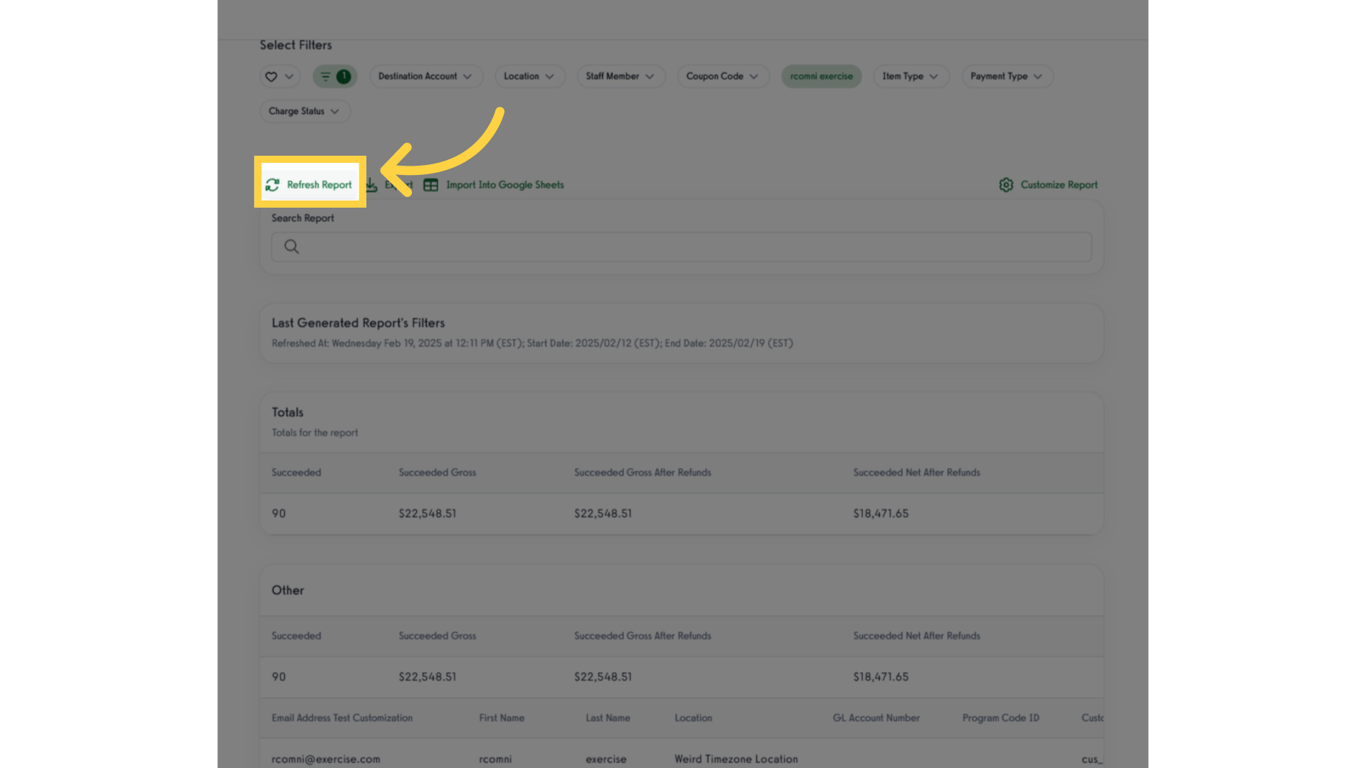The image size is (1366, 768).
Task: Expand the Item Type filter
Action: [910, 76]
